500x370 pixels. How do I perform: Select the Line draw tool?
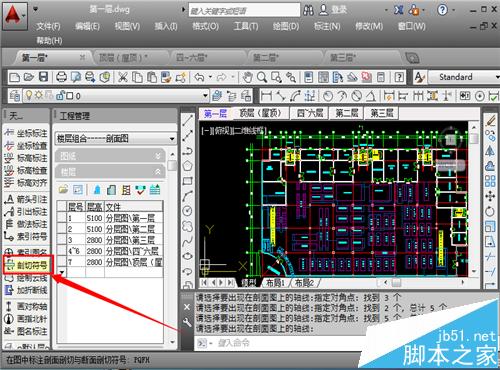pos(188,120)
